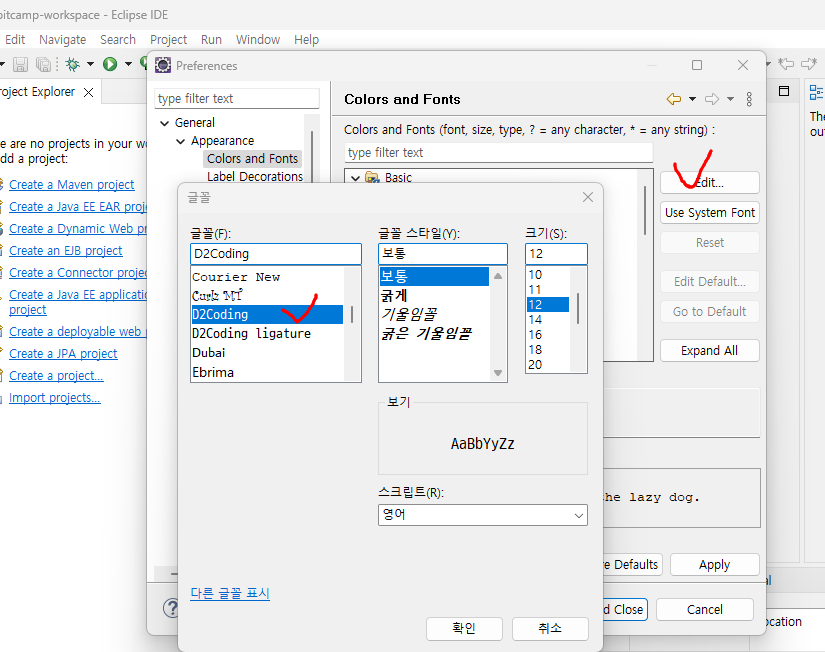Image resolution: width=825 pixels, height=652 pixels.
Task: Select 굵게 bold style
Action: coord(434,295)
